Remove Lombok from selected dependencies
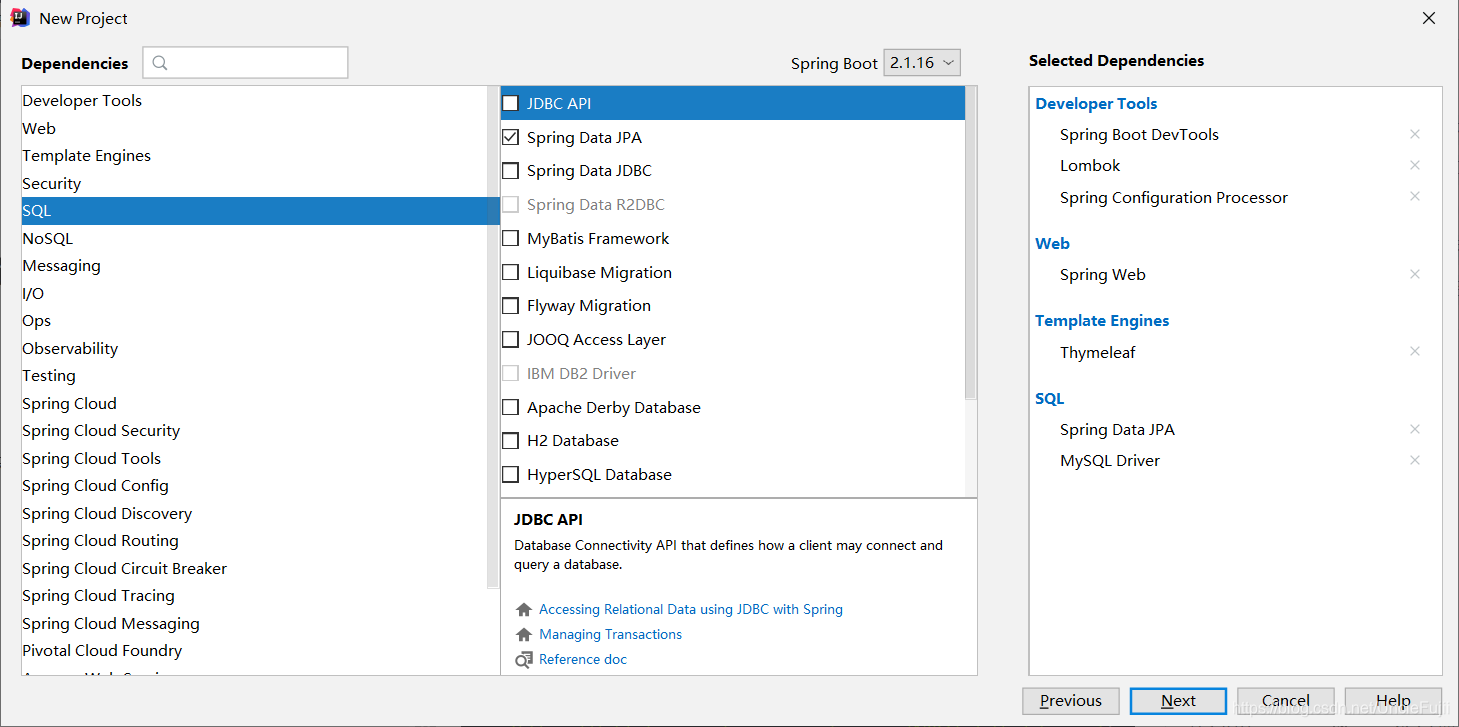The image size is (1459, 727). click(x=1414, y=165)
